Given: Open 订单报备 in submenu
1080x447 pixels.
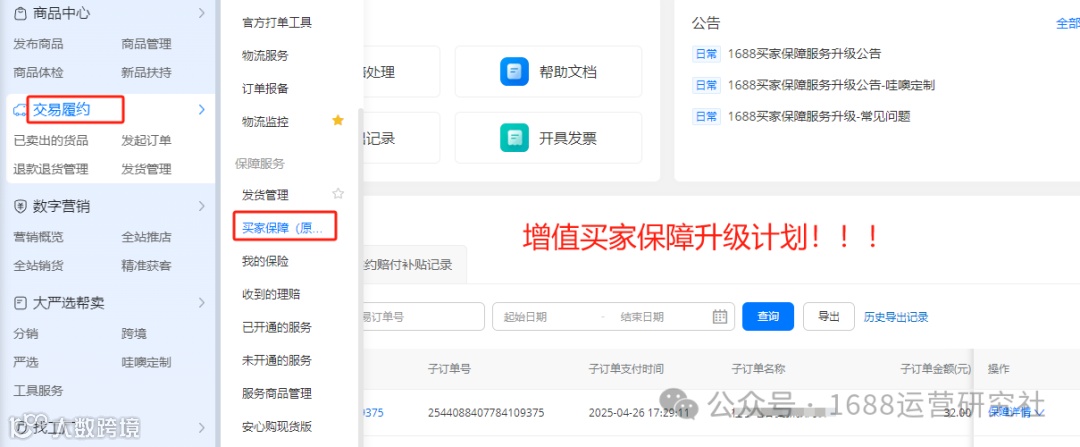Looking at the screenshot, I should [265, 89].
